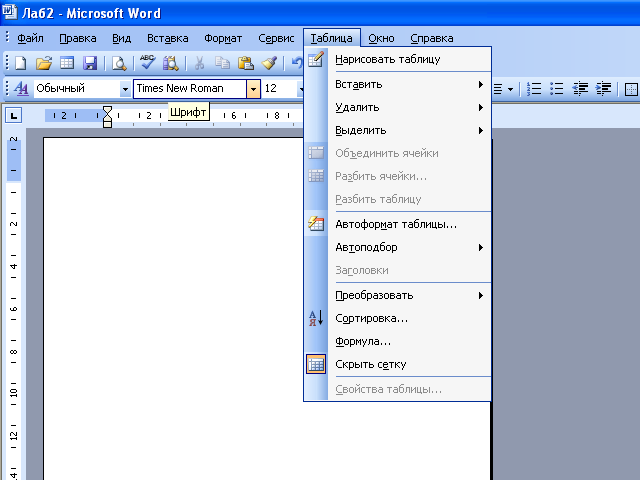
Task: Expand the Преобразовать submenu
Action: (x=397, y=295)
